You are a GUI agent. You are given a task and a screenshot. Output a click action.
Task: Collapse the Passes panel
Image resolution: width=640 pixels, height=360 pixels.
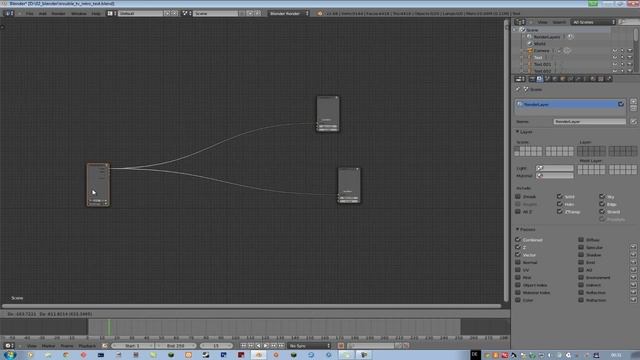518,229
